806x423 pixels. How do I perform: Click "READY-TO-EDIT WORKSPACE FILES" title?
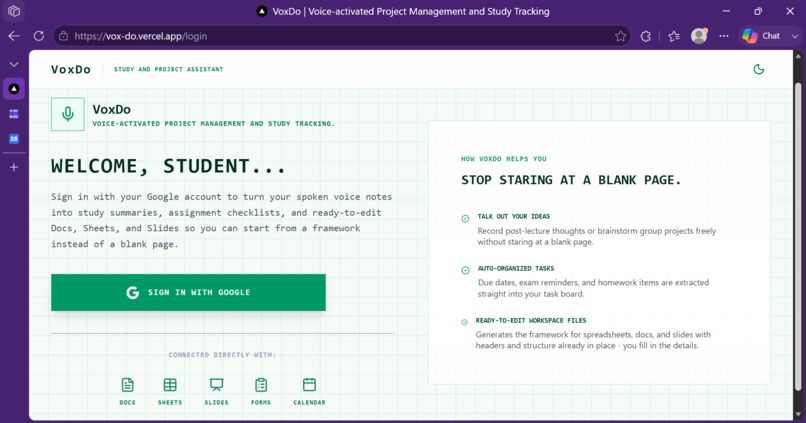(x=531, y=320)
